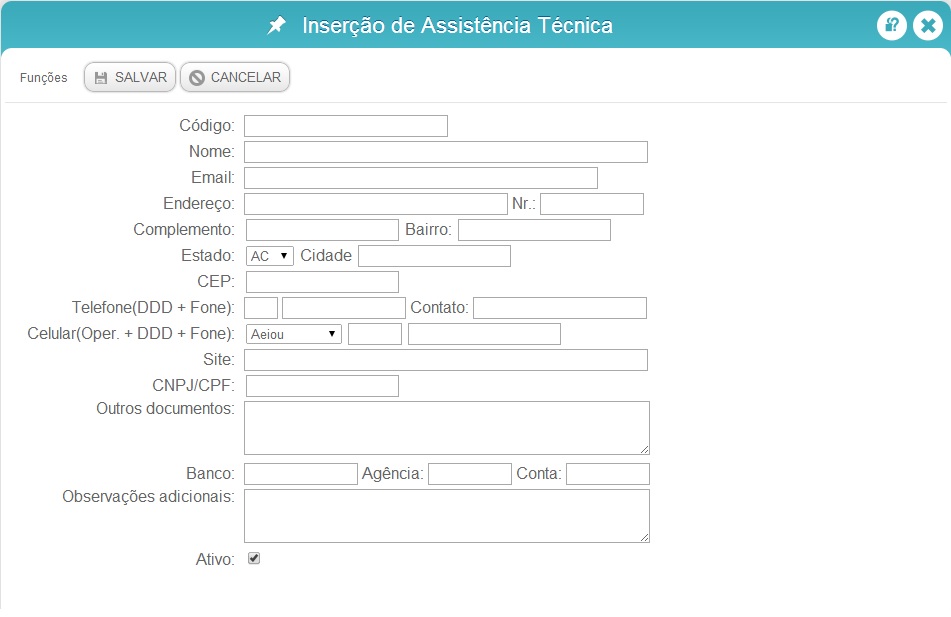The height and width of the screenshot is (617, 951).
Task: Close the Inserção de Assistência Técnica dialog
Action: click(928, 25)
